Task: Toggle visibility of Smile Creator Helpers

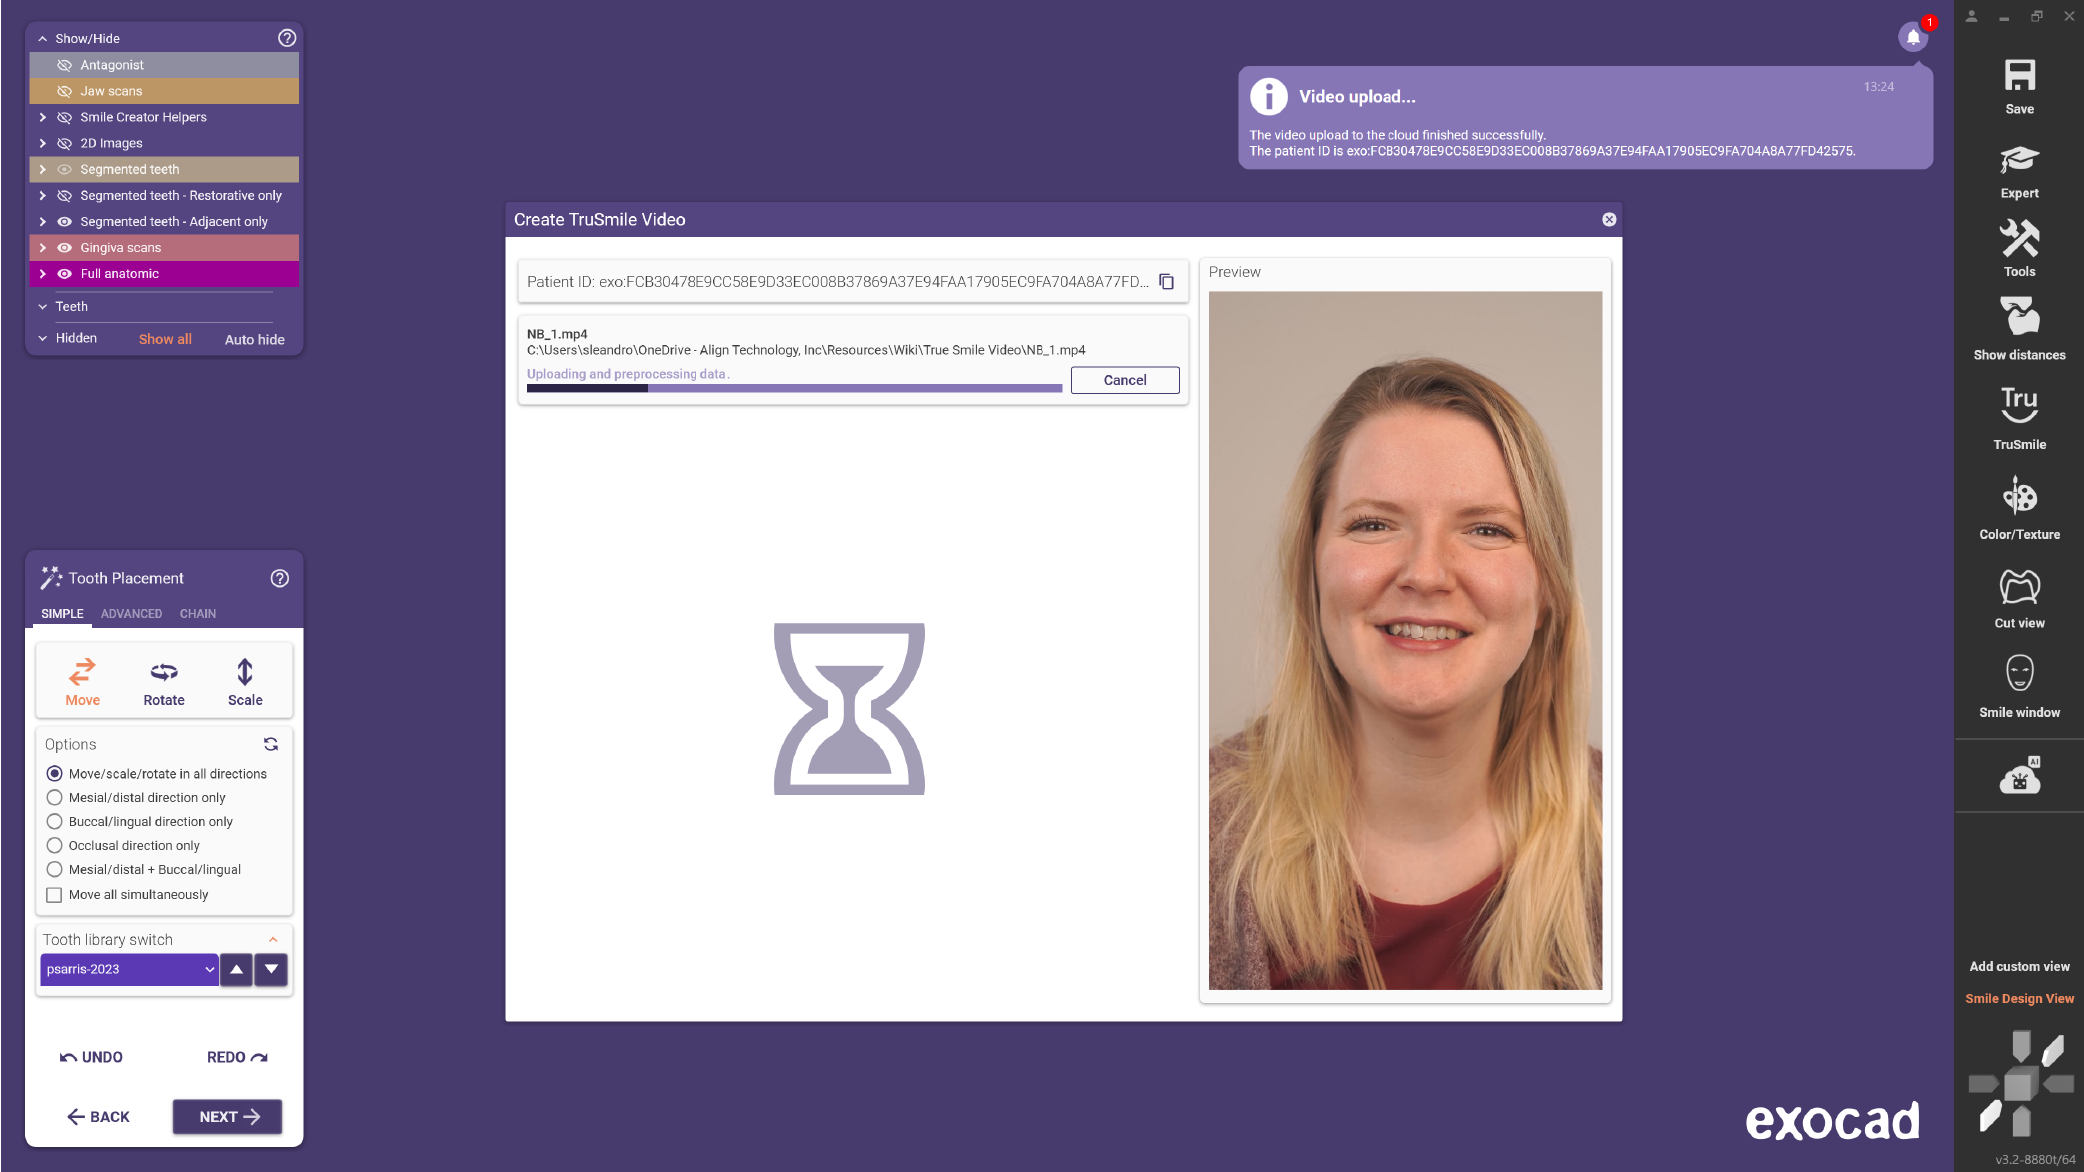Action: tap(65, 117)
